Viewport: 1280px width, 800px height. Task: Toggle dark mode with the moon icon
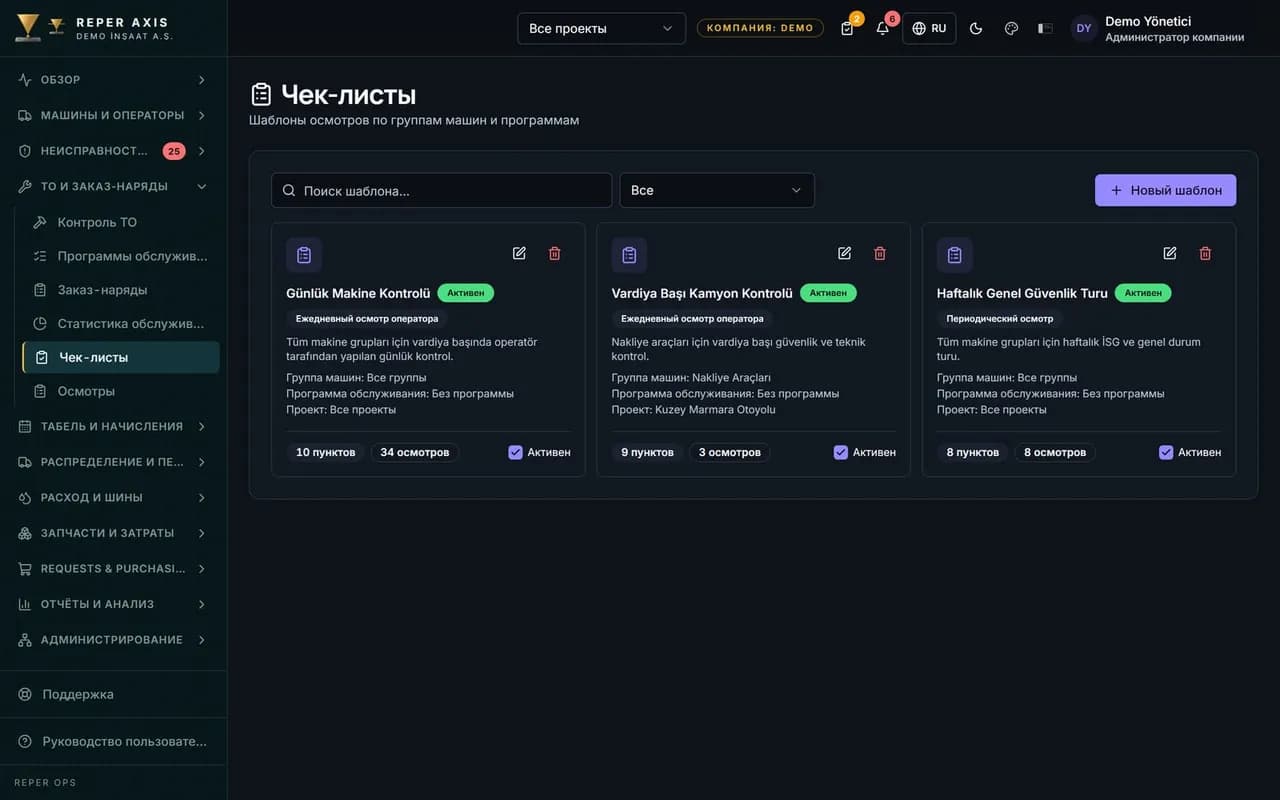[976, 28]
